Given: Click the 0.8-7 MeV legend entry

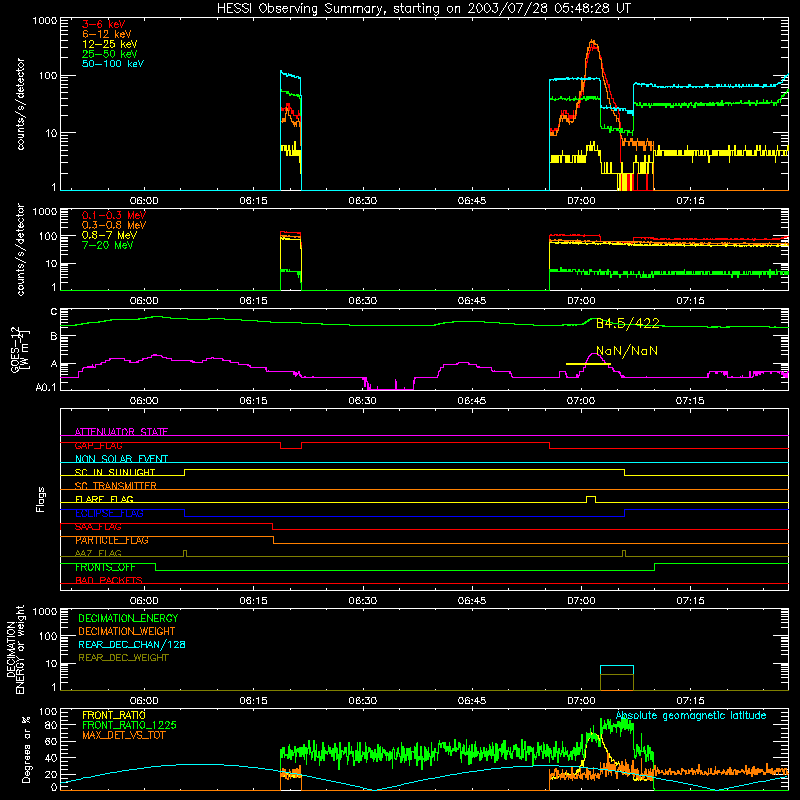Looking at the screenshot, I should point(109,235).
